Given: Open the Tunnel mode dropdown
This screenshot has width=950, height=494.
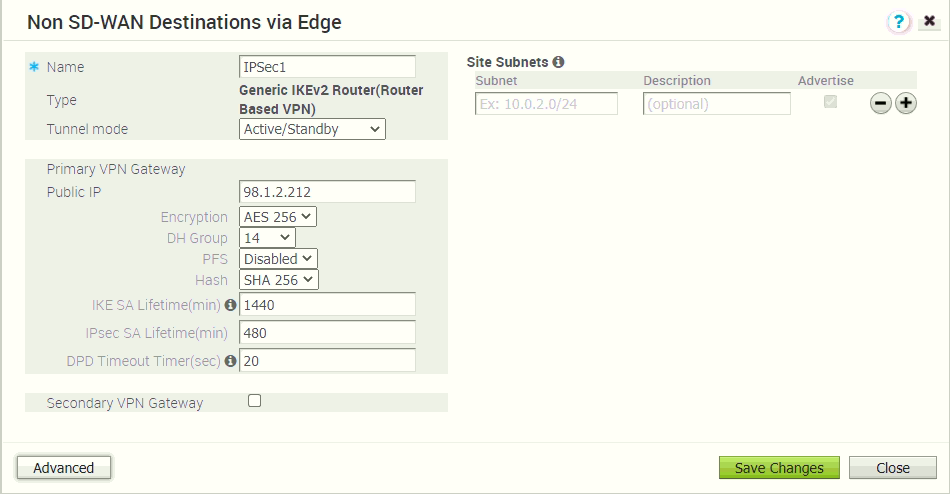Looking at the screenshot, I should pos(312,129).
